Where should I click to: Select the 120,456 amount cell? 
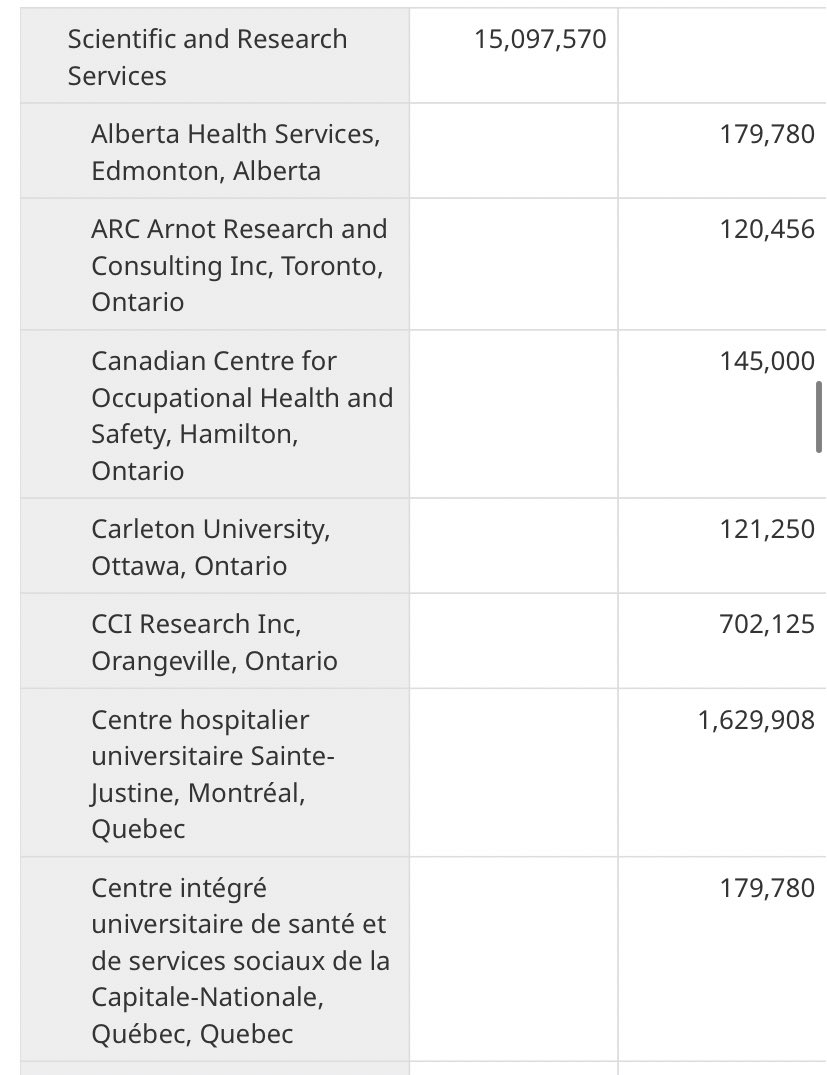pos(767,230)
